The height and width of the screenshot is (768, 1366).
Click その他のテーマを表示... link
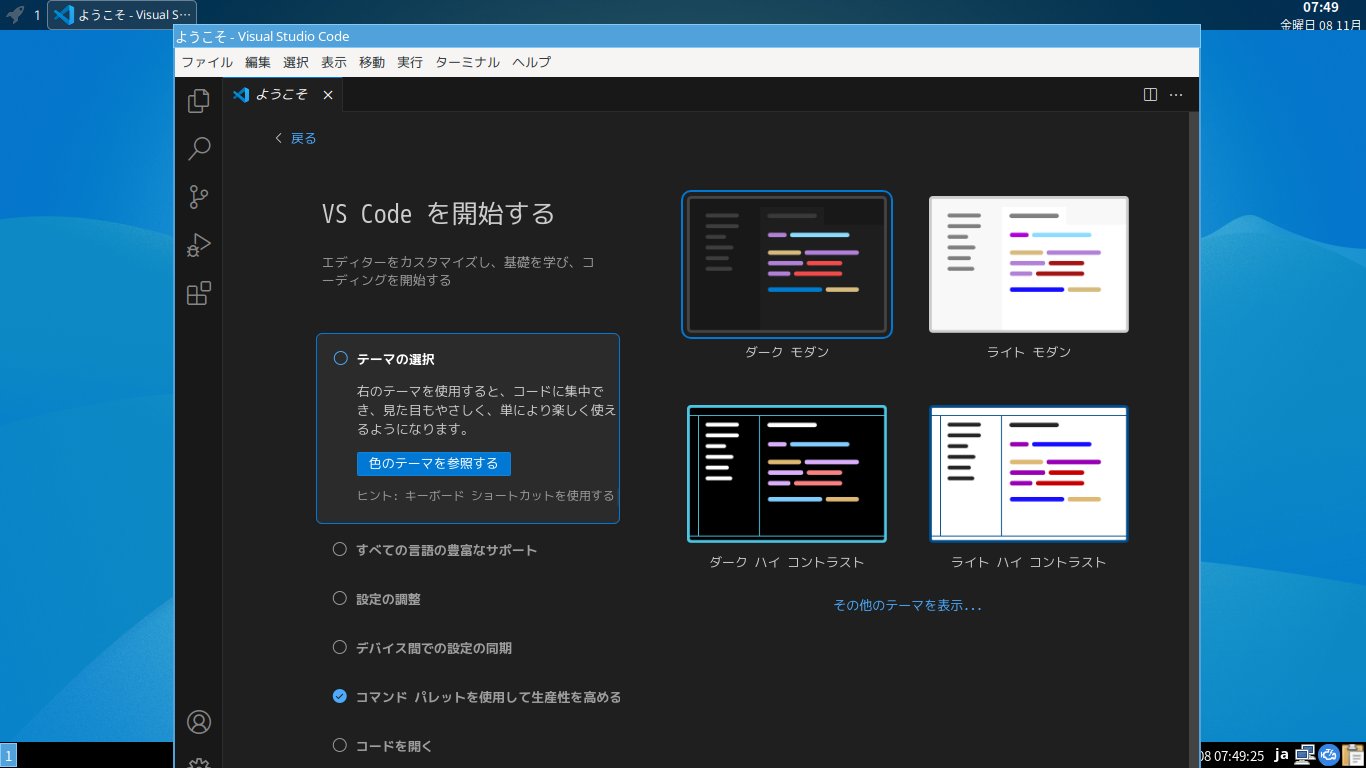(x=907, y=605)
